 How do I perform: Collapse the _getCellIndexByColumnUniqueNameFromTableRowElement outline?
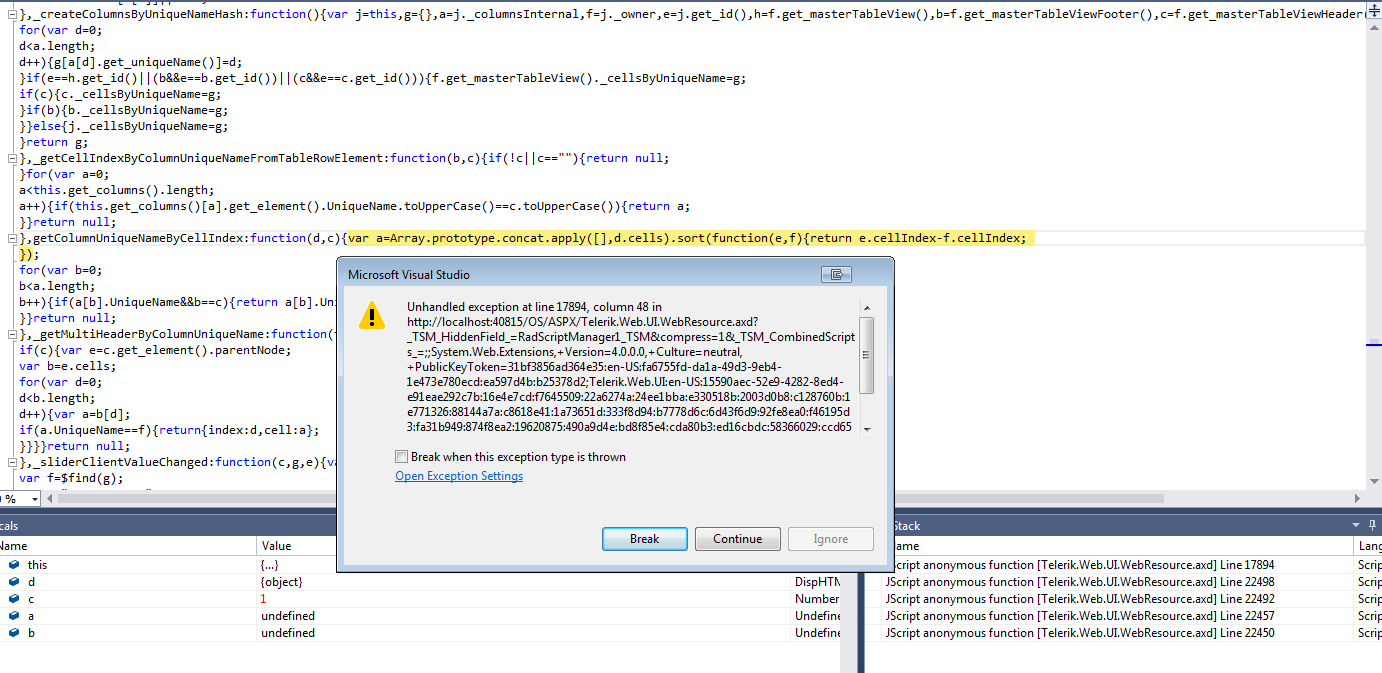click(x=12, y=158)
